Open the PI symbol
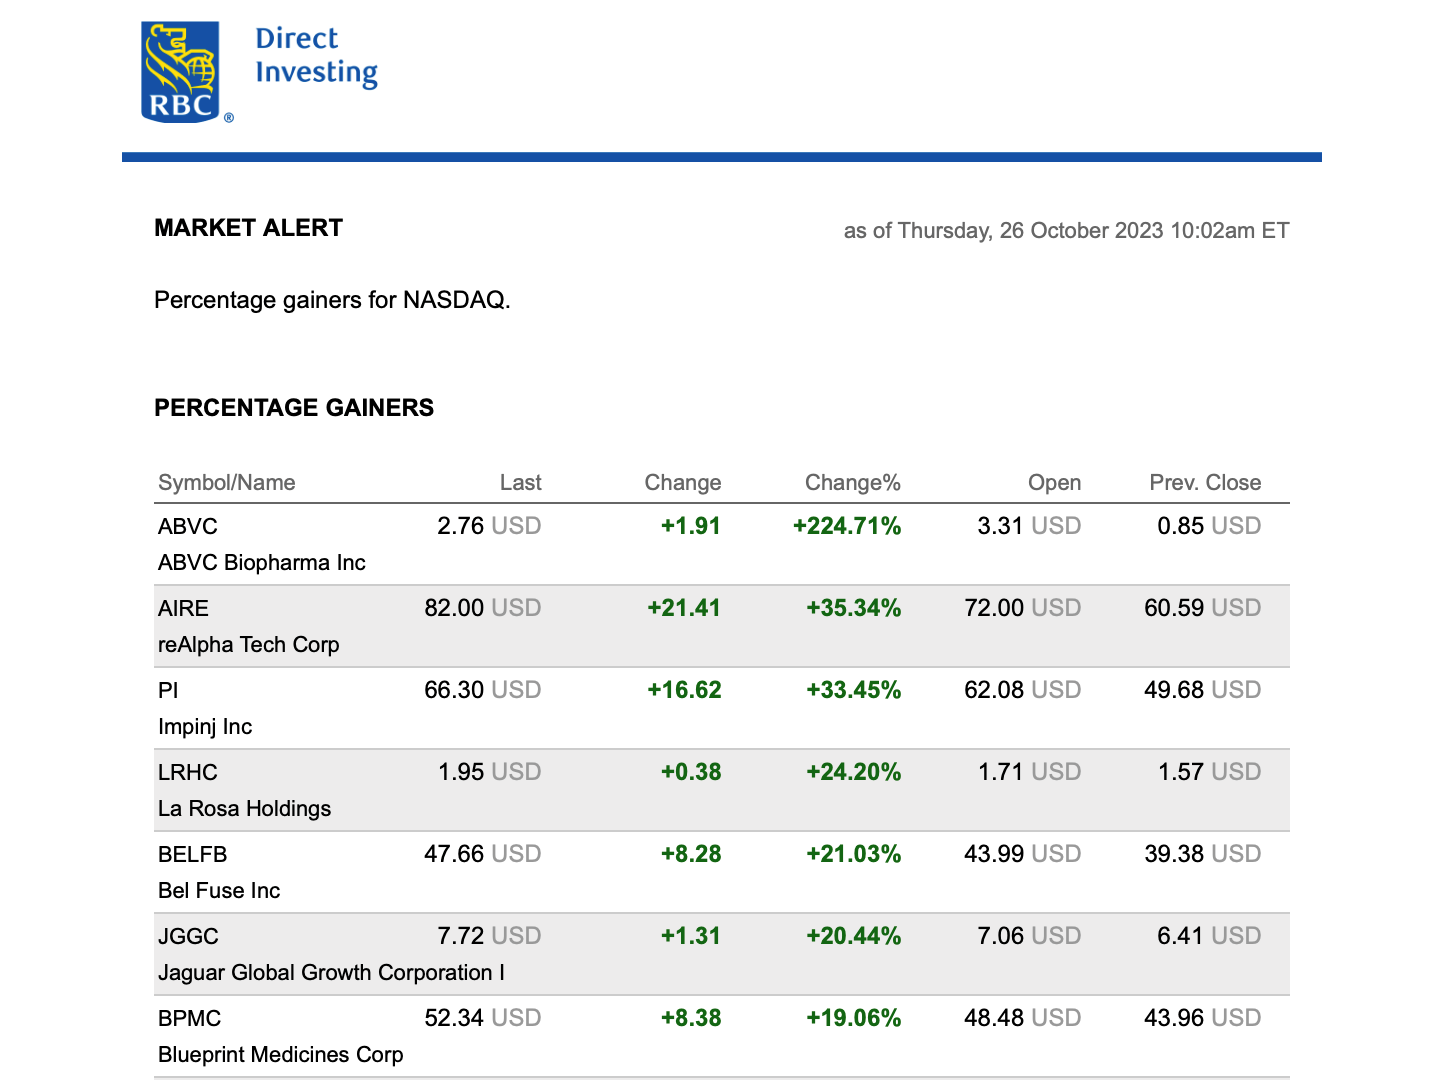 (169, 690)
